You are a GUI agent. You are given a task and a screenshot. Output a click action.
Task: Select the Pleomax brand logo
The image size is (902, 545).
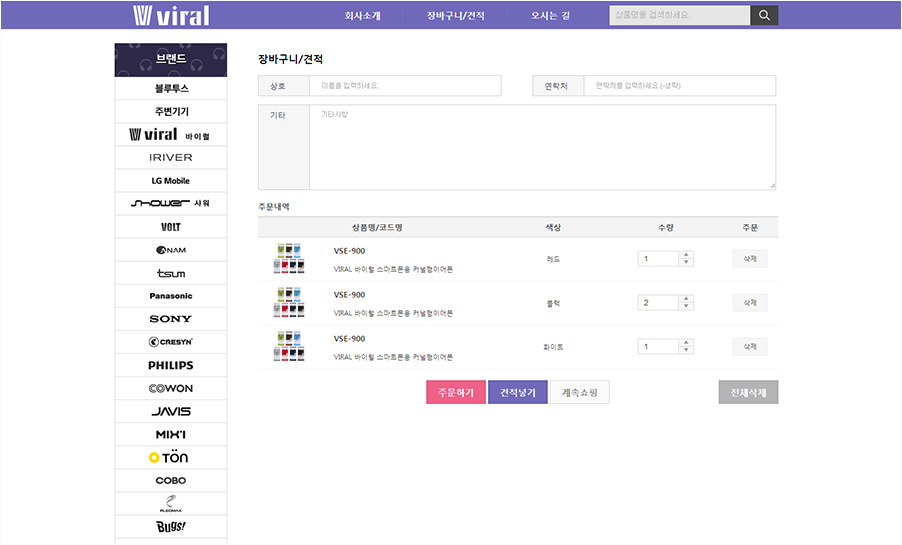tap(171, 504)
